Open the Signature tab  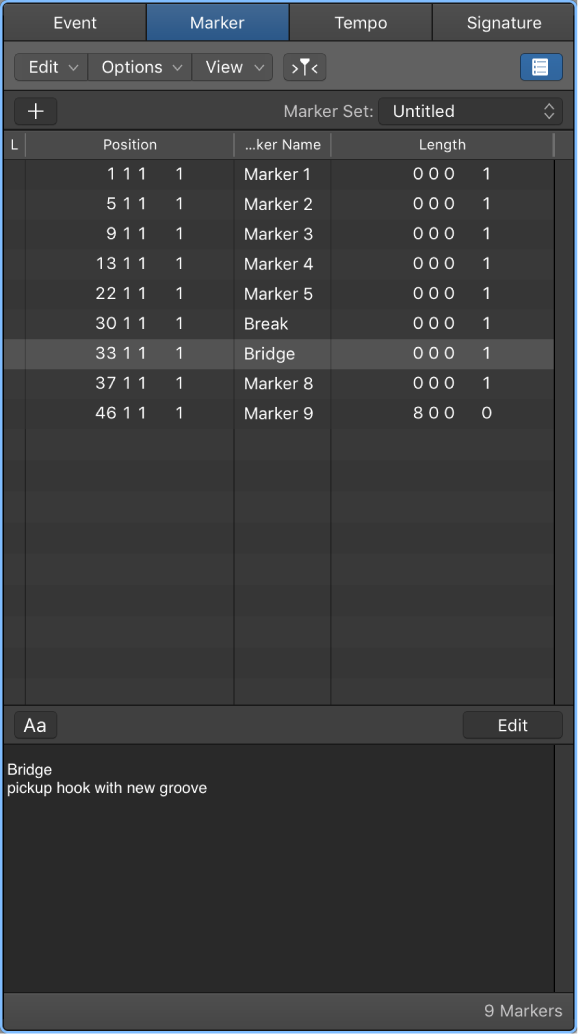click(503, 22)
